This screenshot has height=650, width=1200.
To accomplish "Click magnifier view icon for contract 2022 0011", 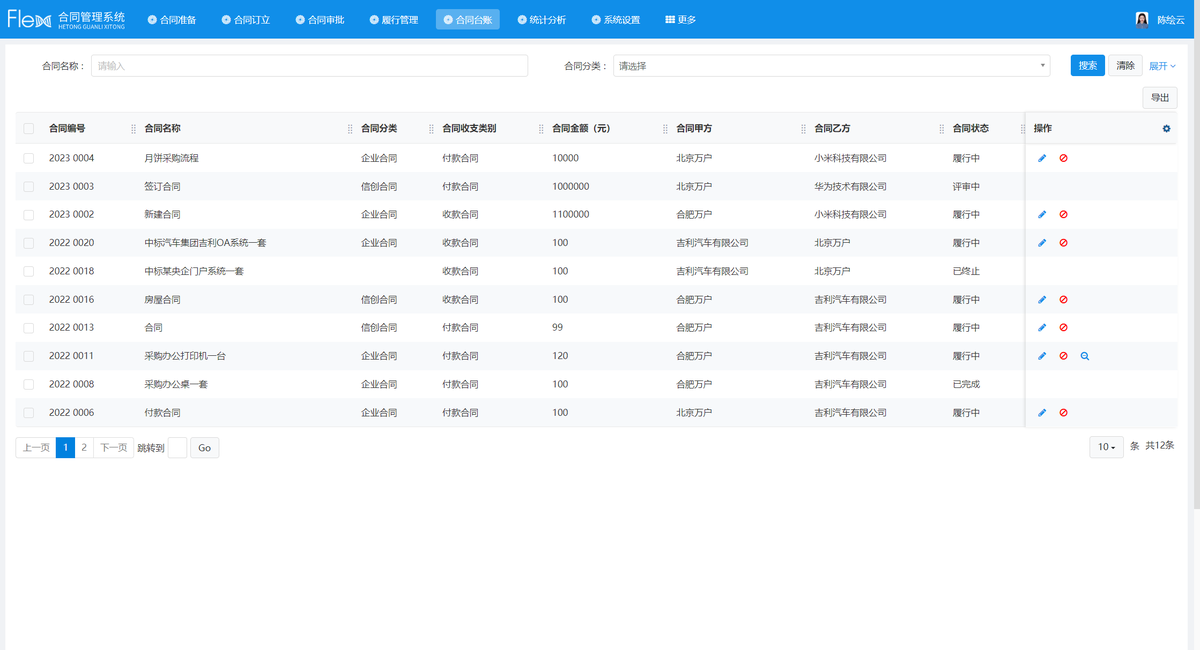I will tap(1084, 356).
